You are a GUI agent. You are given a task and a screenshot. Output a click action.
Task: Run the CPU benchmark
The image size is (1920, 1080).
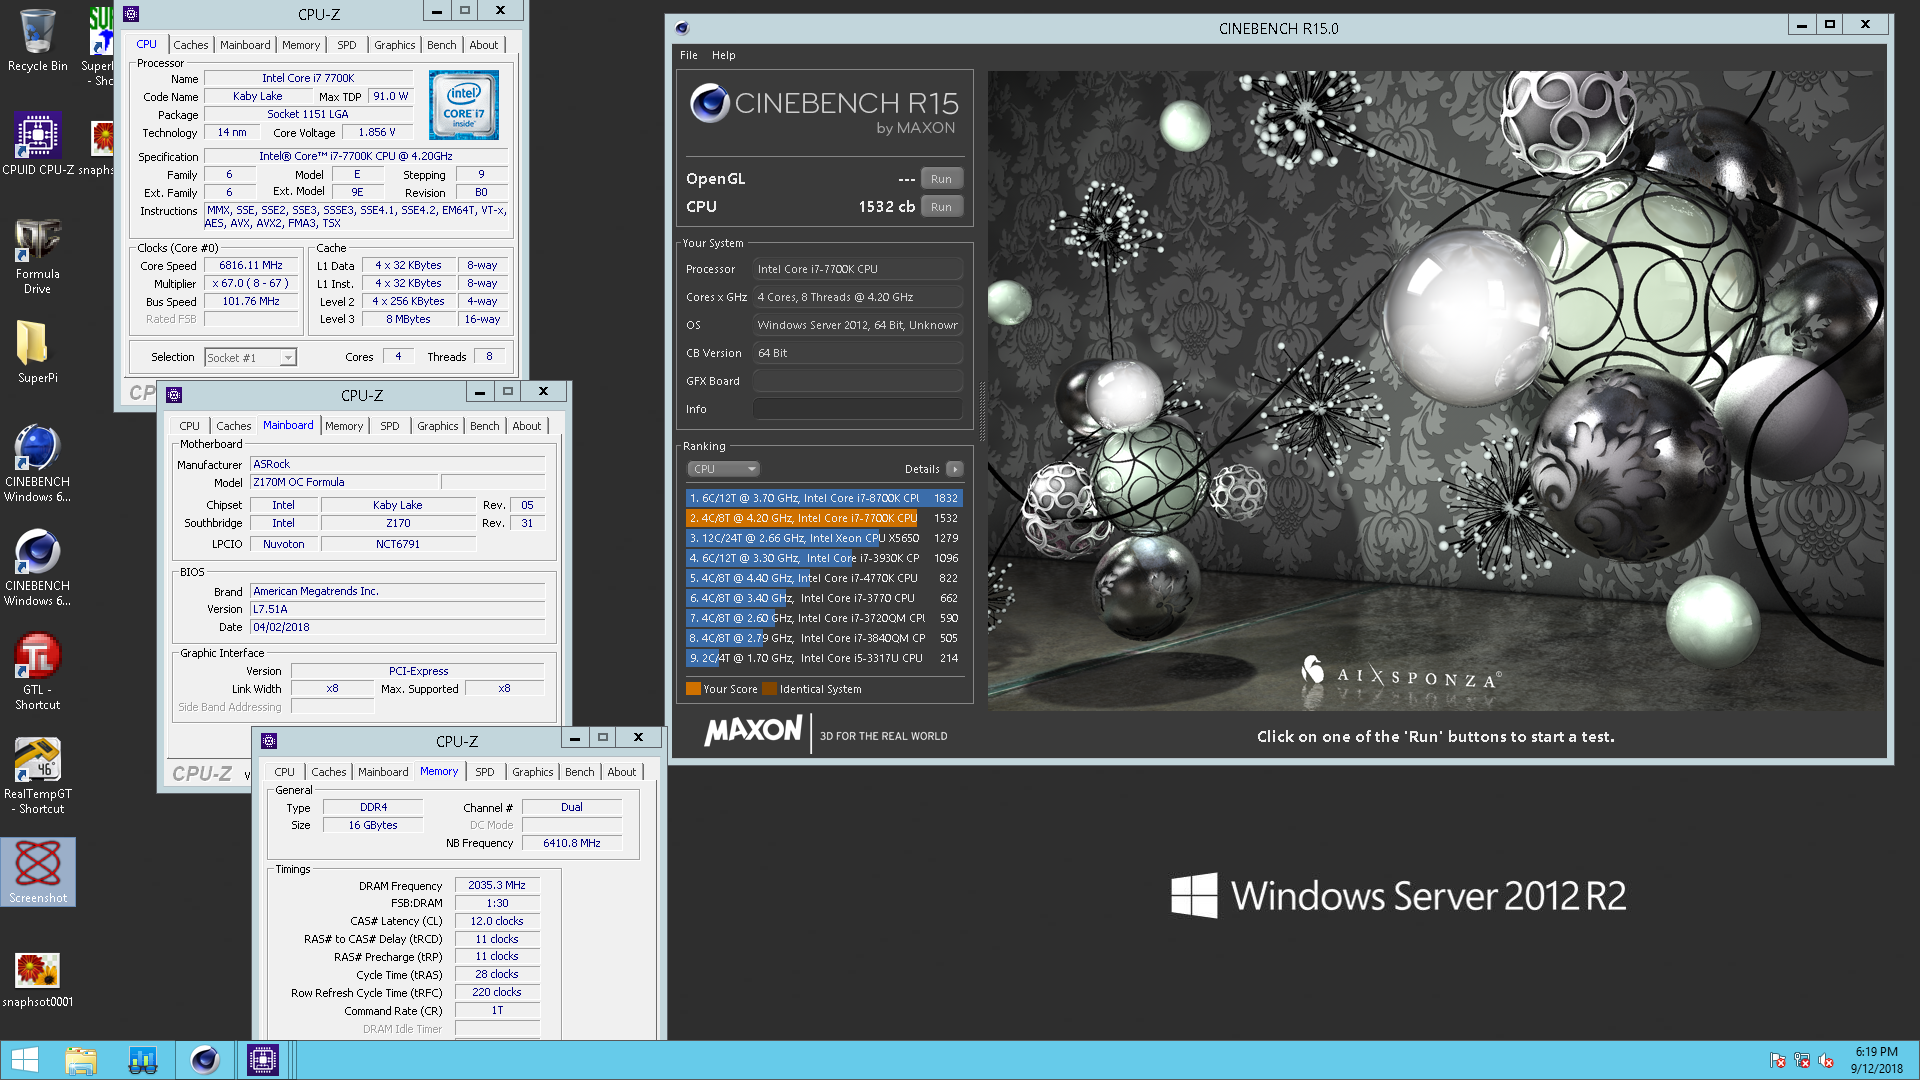click(941, 207)
